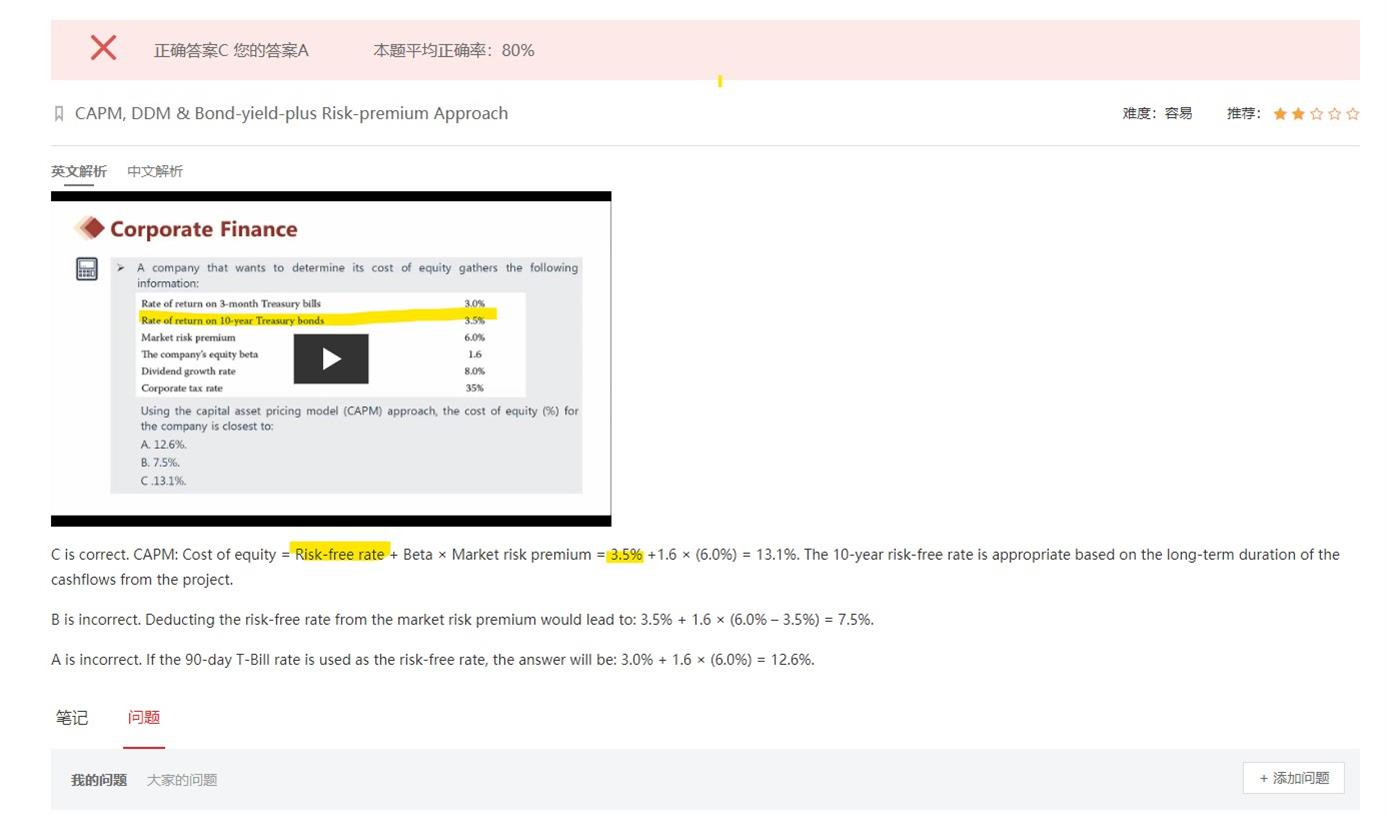Click option 'C .13.1%' in the slide
Screen dimensions: 1386x818
pos(164,480)
